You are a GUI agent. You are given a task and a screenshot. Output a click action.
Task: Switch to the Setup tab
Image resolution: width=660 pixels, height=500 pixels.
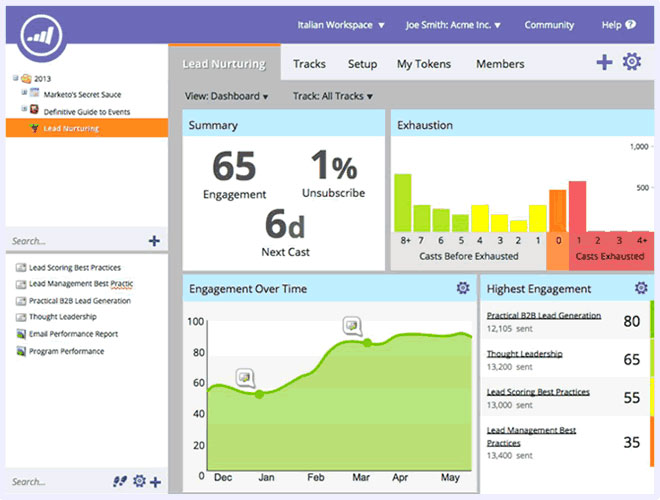pyautogui.click(x=362, y=64)
